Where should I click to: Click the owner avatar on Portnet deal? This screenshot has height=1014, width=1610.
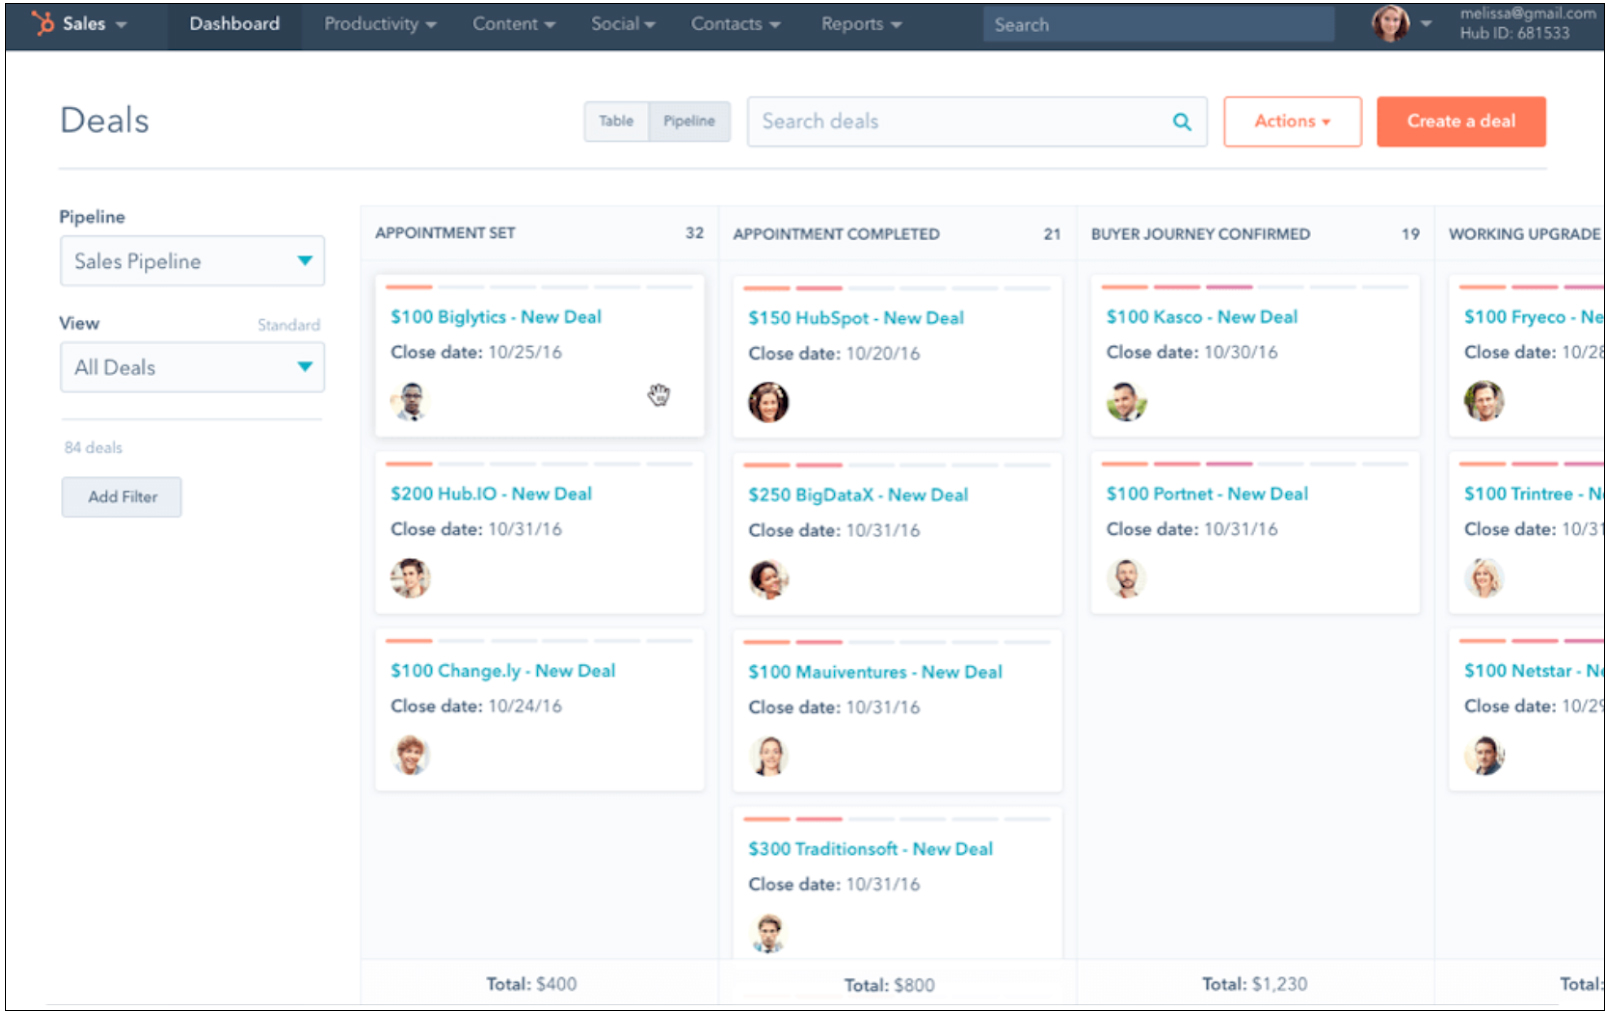pyautogui.click(x=1126, y=578)
